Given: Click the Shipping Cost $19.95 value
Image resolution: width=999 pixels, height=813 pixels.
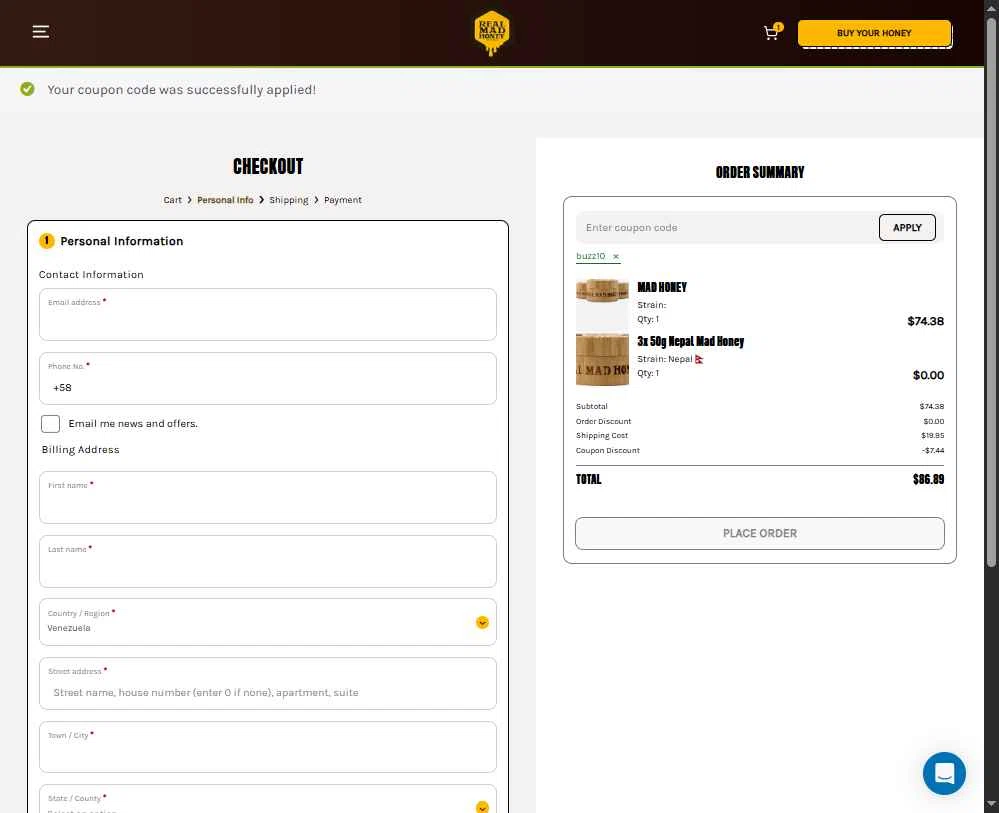Looking at the screenshot, I should click(933, 436).
